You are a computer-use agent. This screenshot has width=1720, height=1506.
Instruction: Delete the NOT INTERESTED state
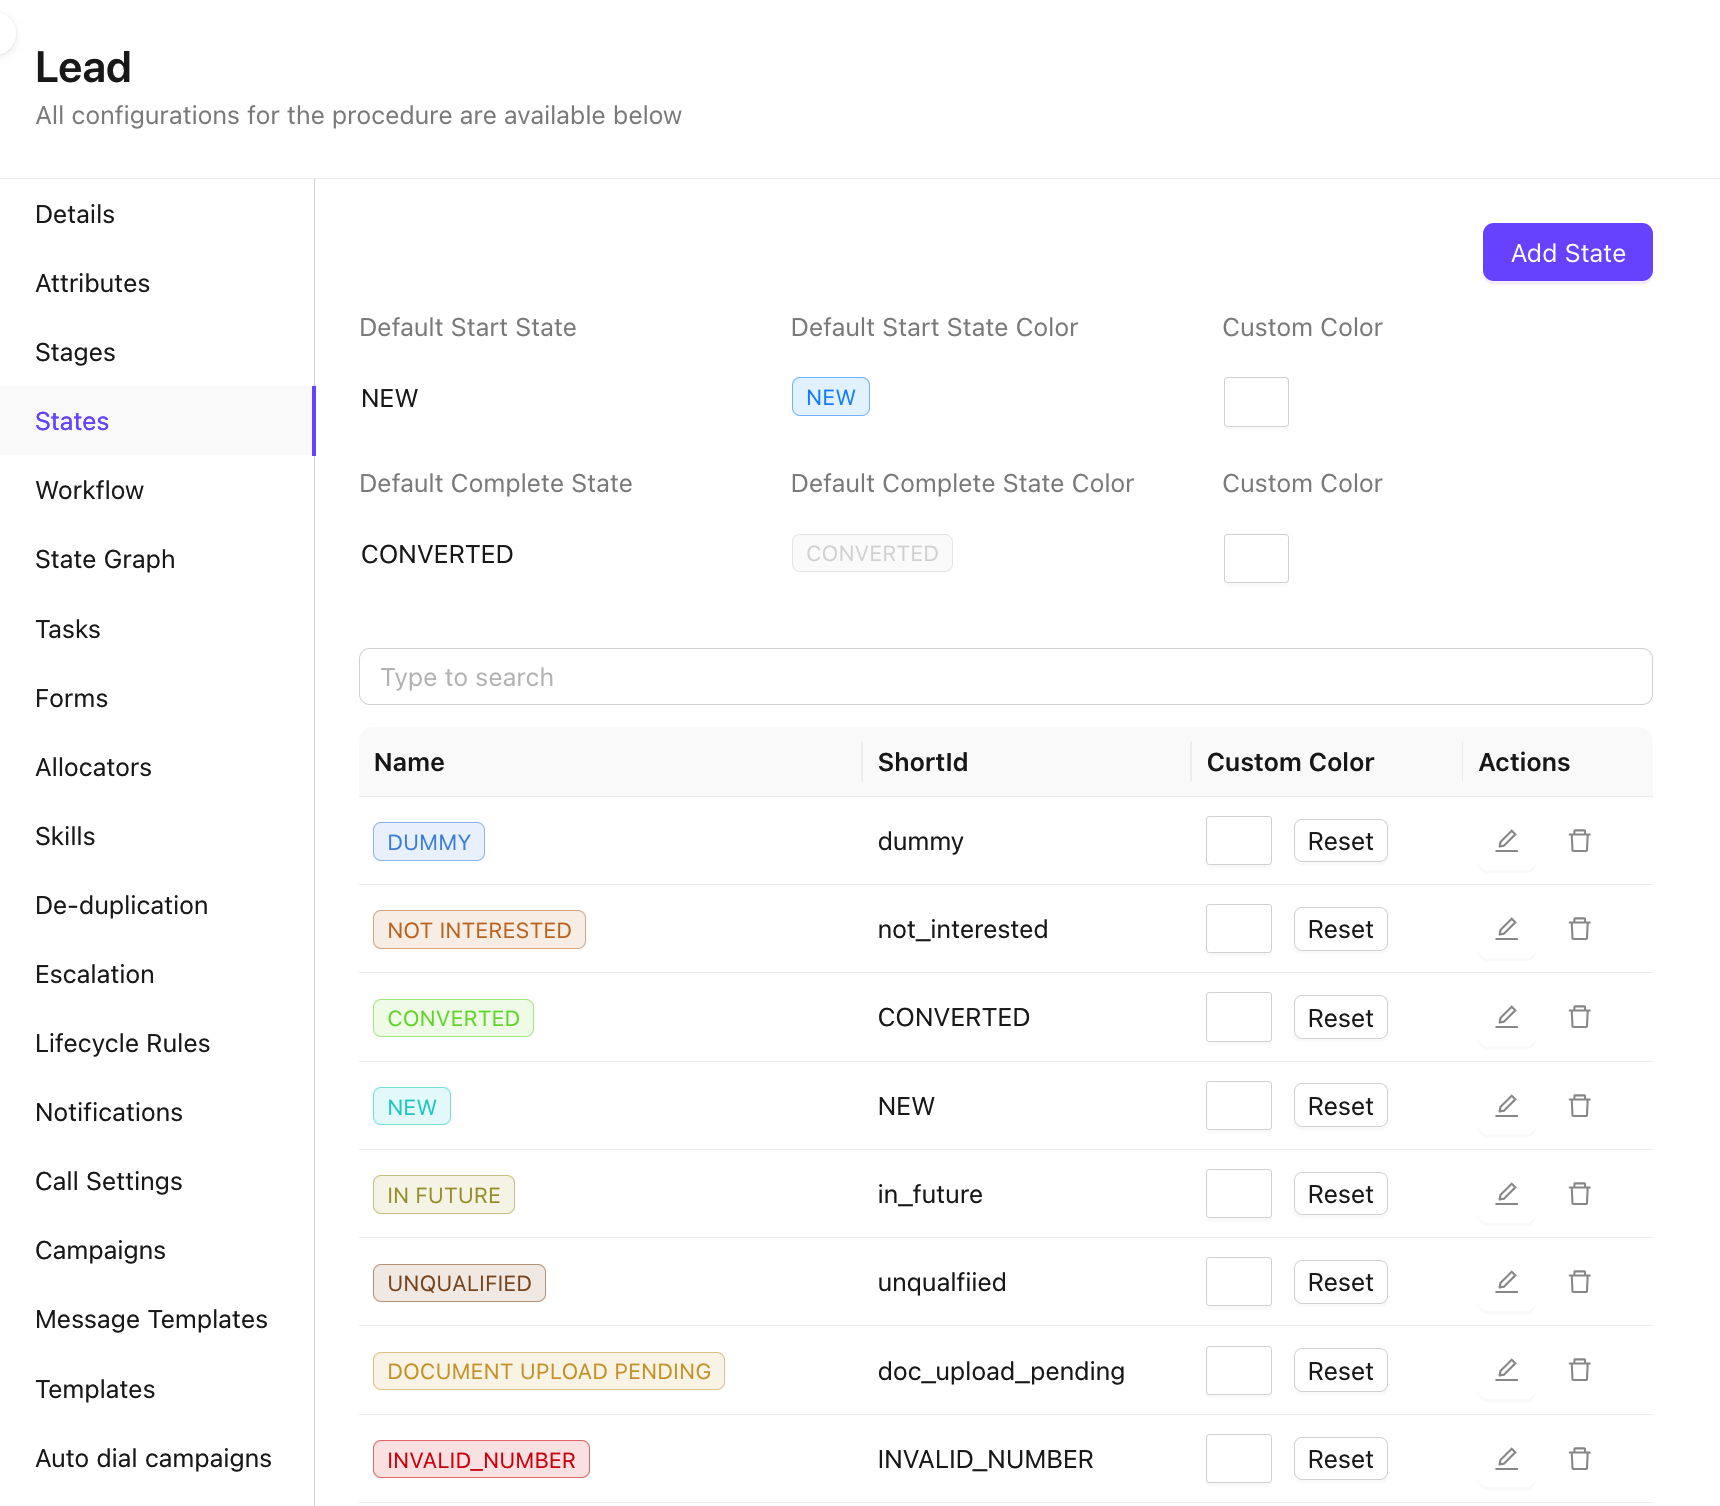pos(1579,929)
